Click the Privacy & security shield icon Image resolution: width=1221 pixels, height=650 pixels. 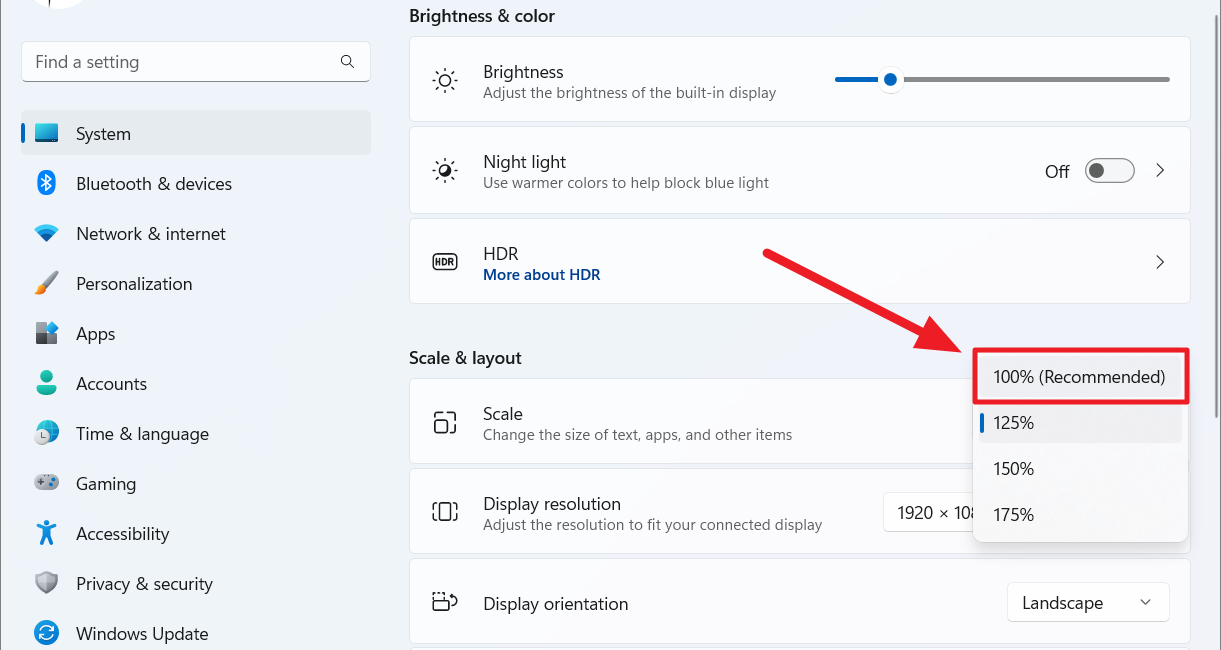click(47, 583)
